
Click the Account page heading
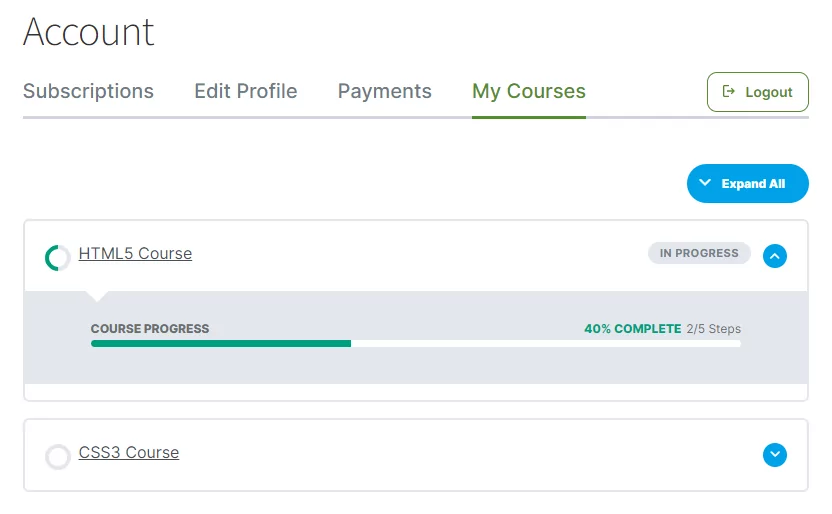[88, 32]
